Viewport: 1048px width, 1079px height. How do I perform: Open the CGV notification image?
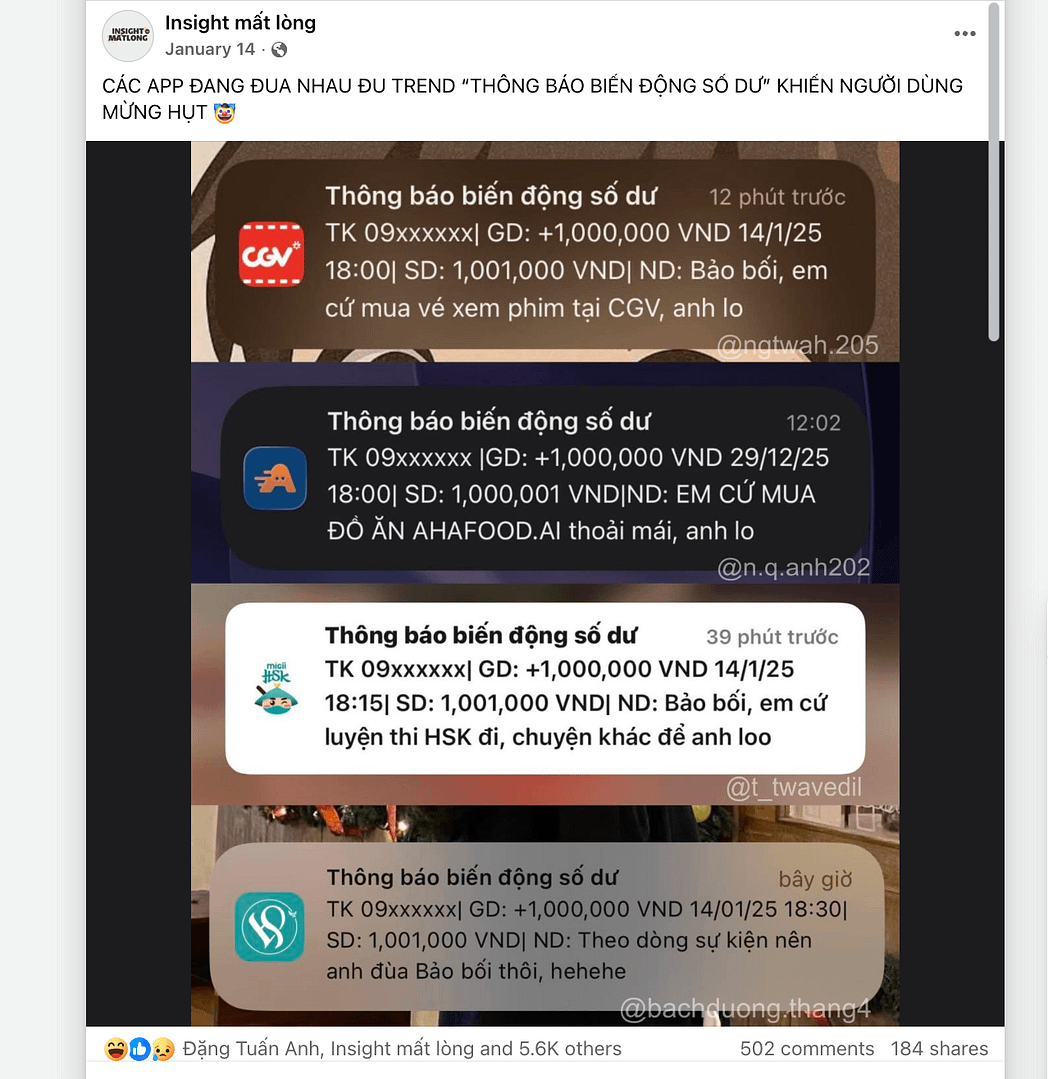point(545,252)
